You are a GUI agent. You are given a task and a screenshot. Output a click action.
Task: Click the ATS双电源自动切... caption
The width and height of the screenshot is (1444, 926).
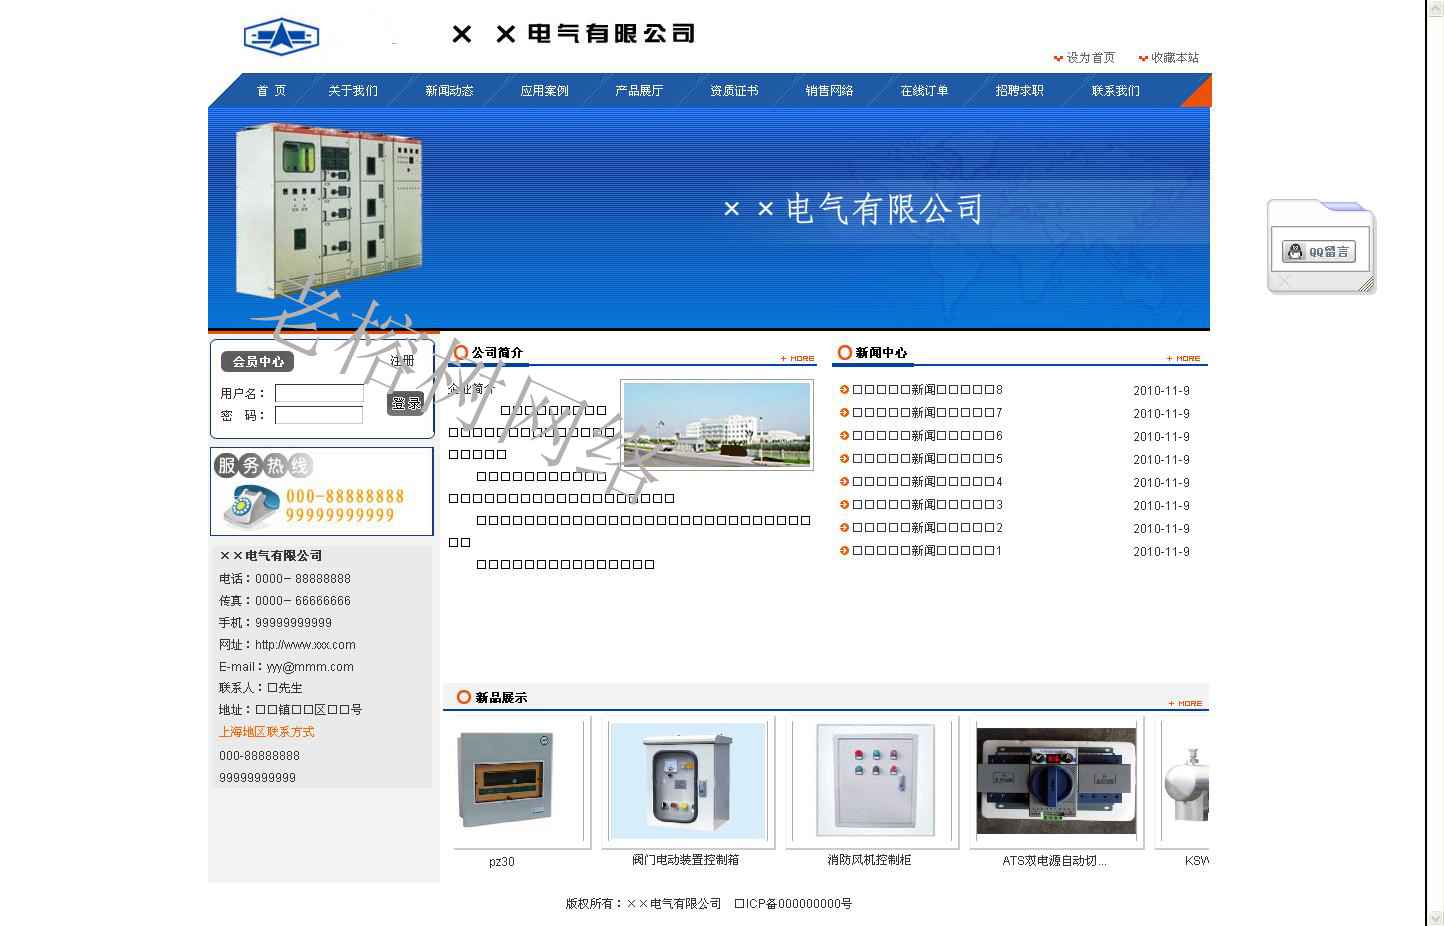tap(1055, 861)
